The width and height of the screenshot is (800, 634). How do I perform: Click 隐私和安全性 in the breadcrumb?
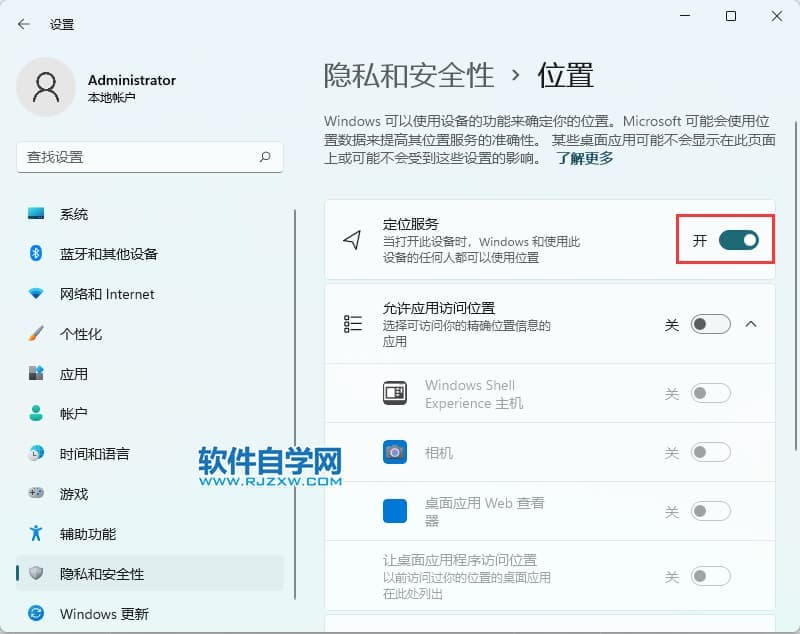coord(409,75)
